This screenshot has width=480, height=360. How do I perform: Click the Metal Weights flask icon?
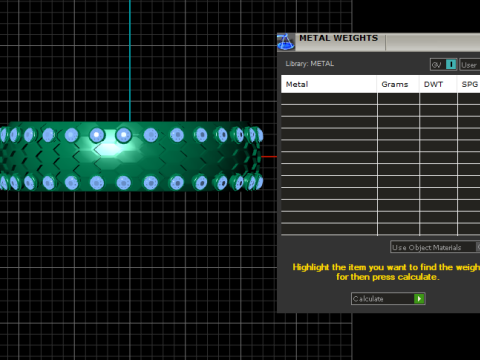point(286,42)
